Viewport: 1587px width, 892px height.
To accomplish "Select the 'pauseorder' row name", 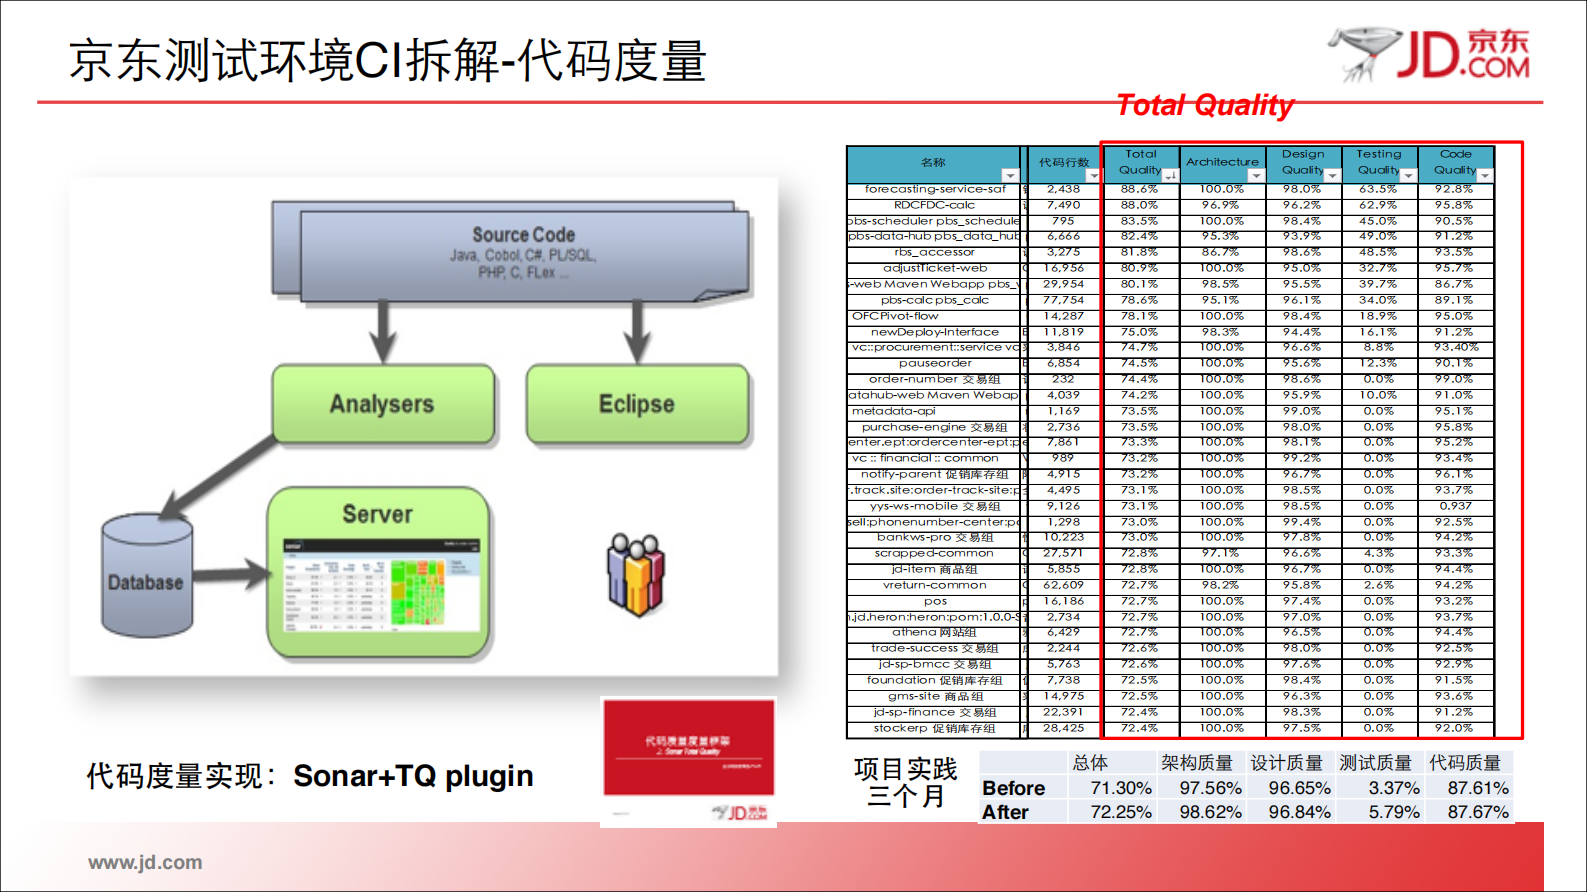I will tap(935, 363).
